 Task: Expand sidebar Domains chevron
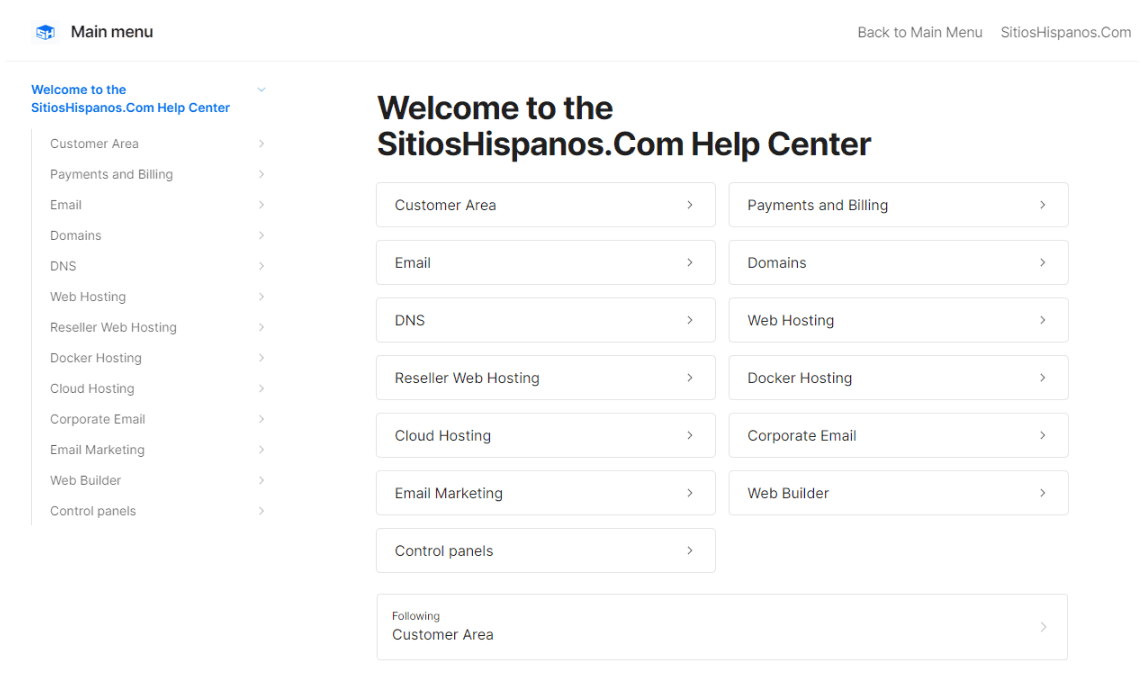click(x=261, y=235)
